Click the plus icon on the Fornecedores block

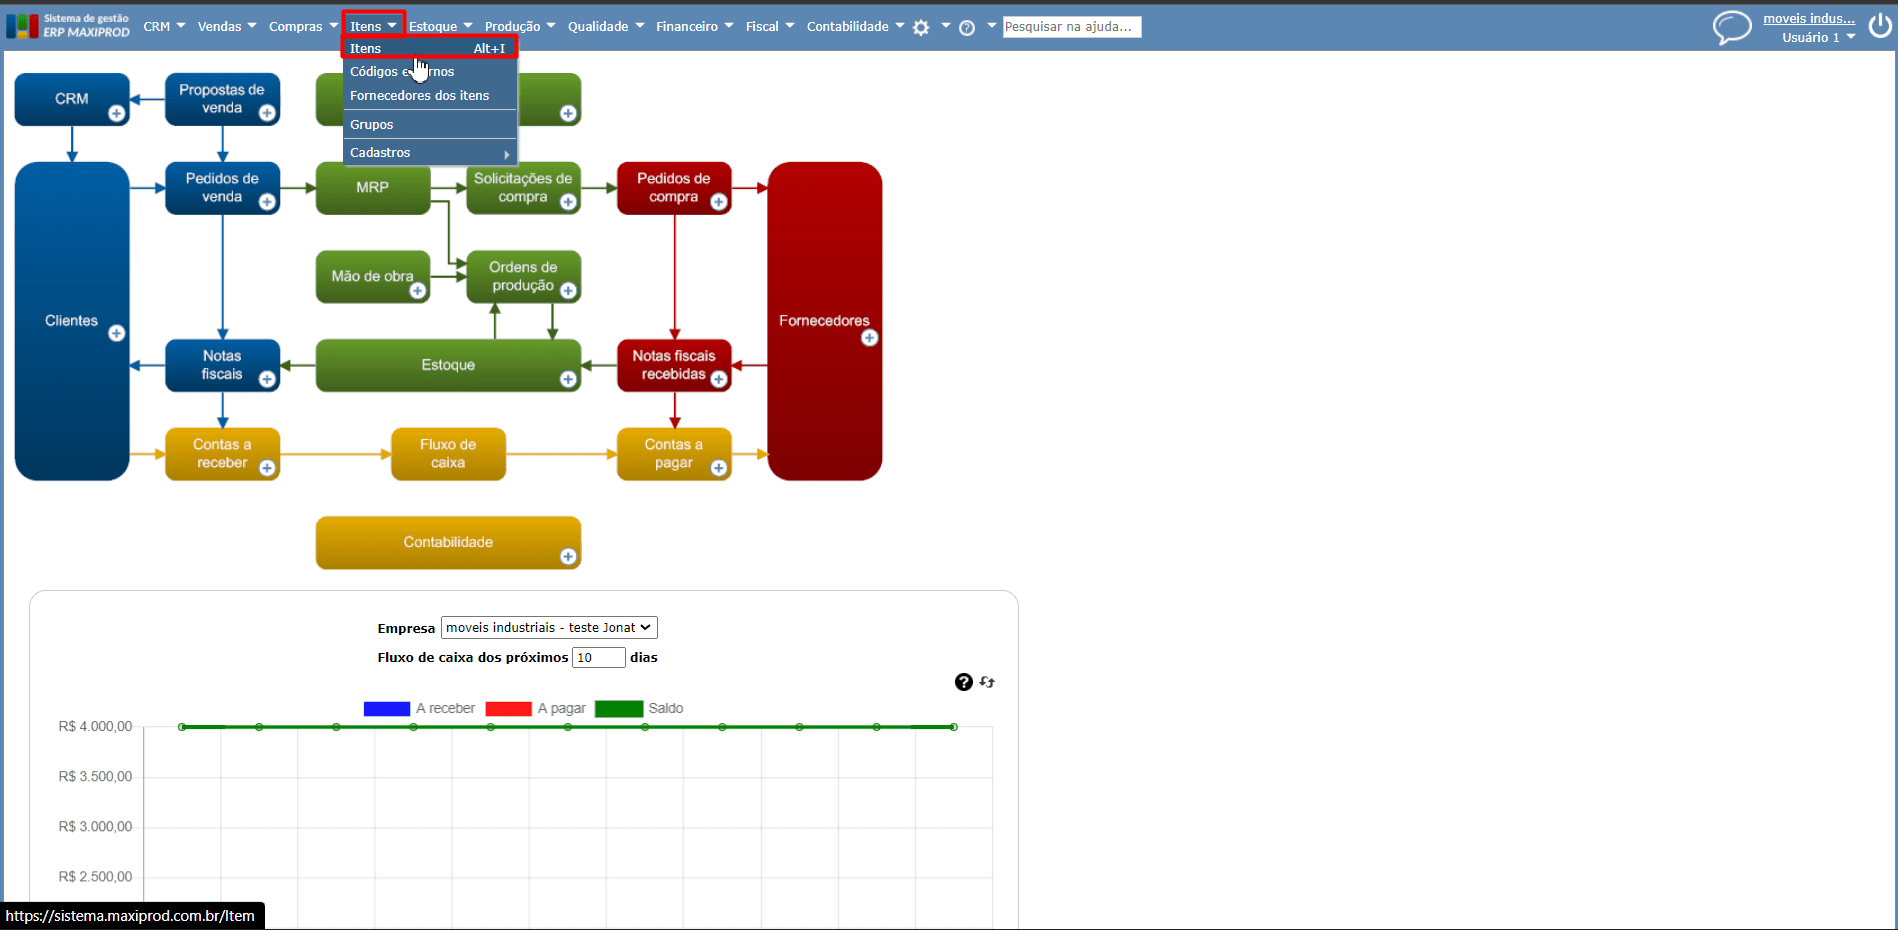[870, 338]
